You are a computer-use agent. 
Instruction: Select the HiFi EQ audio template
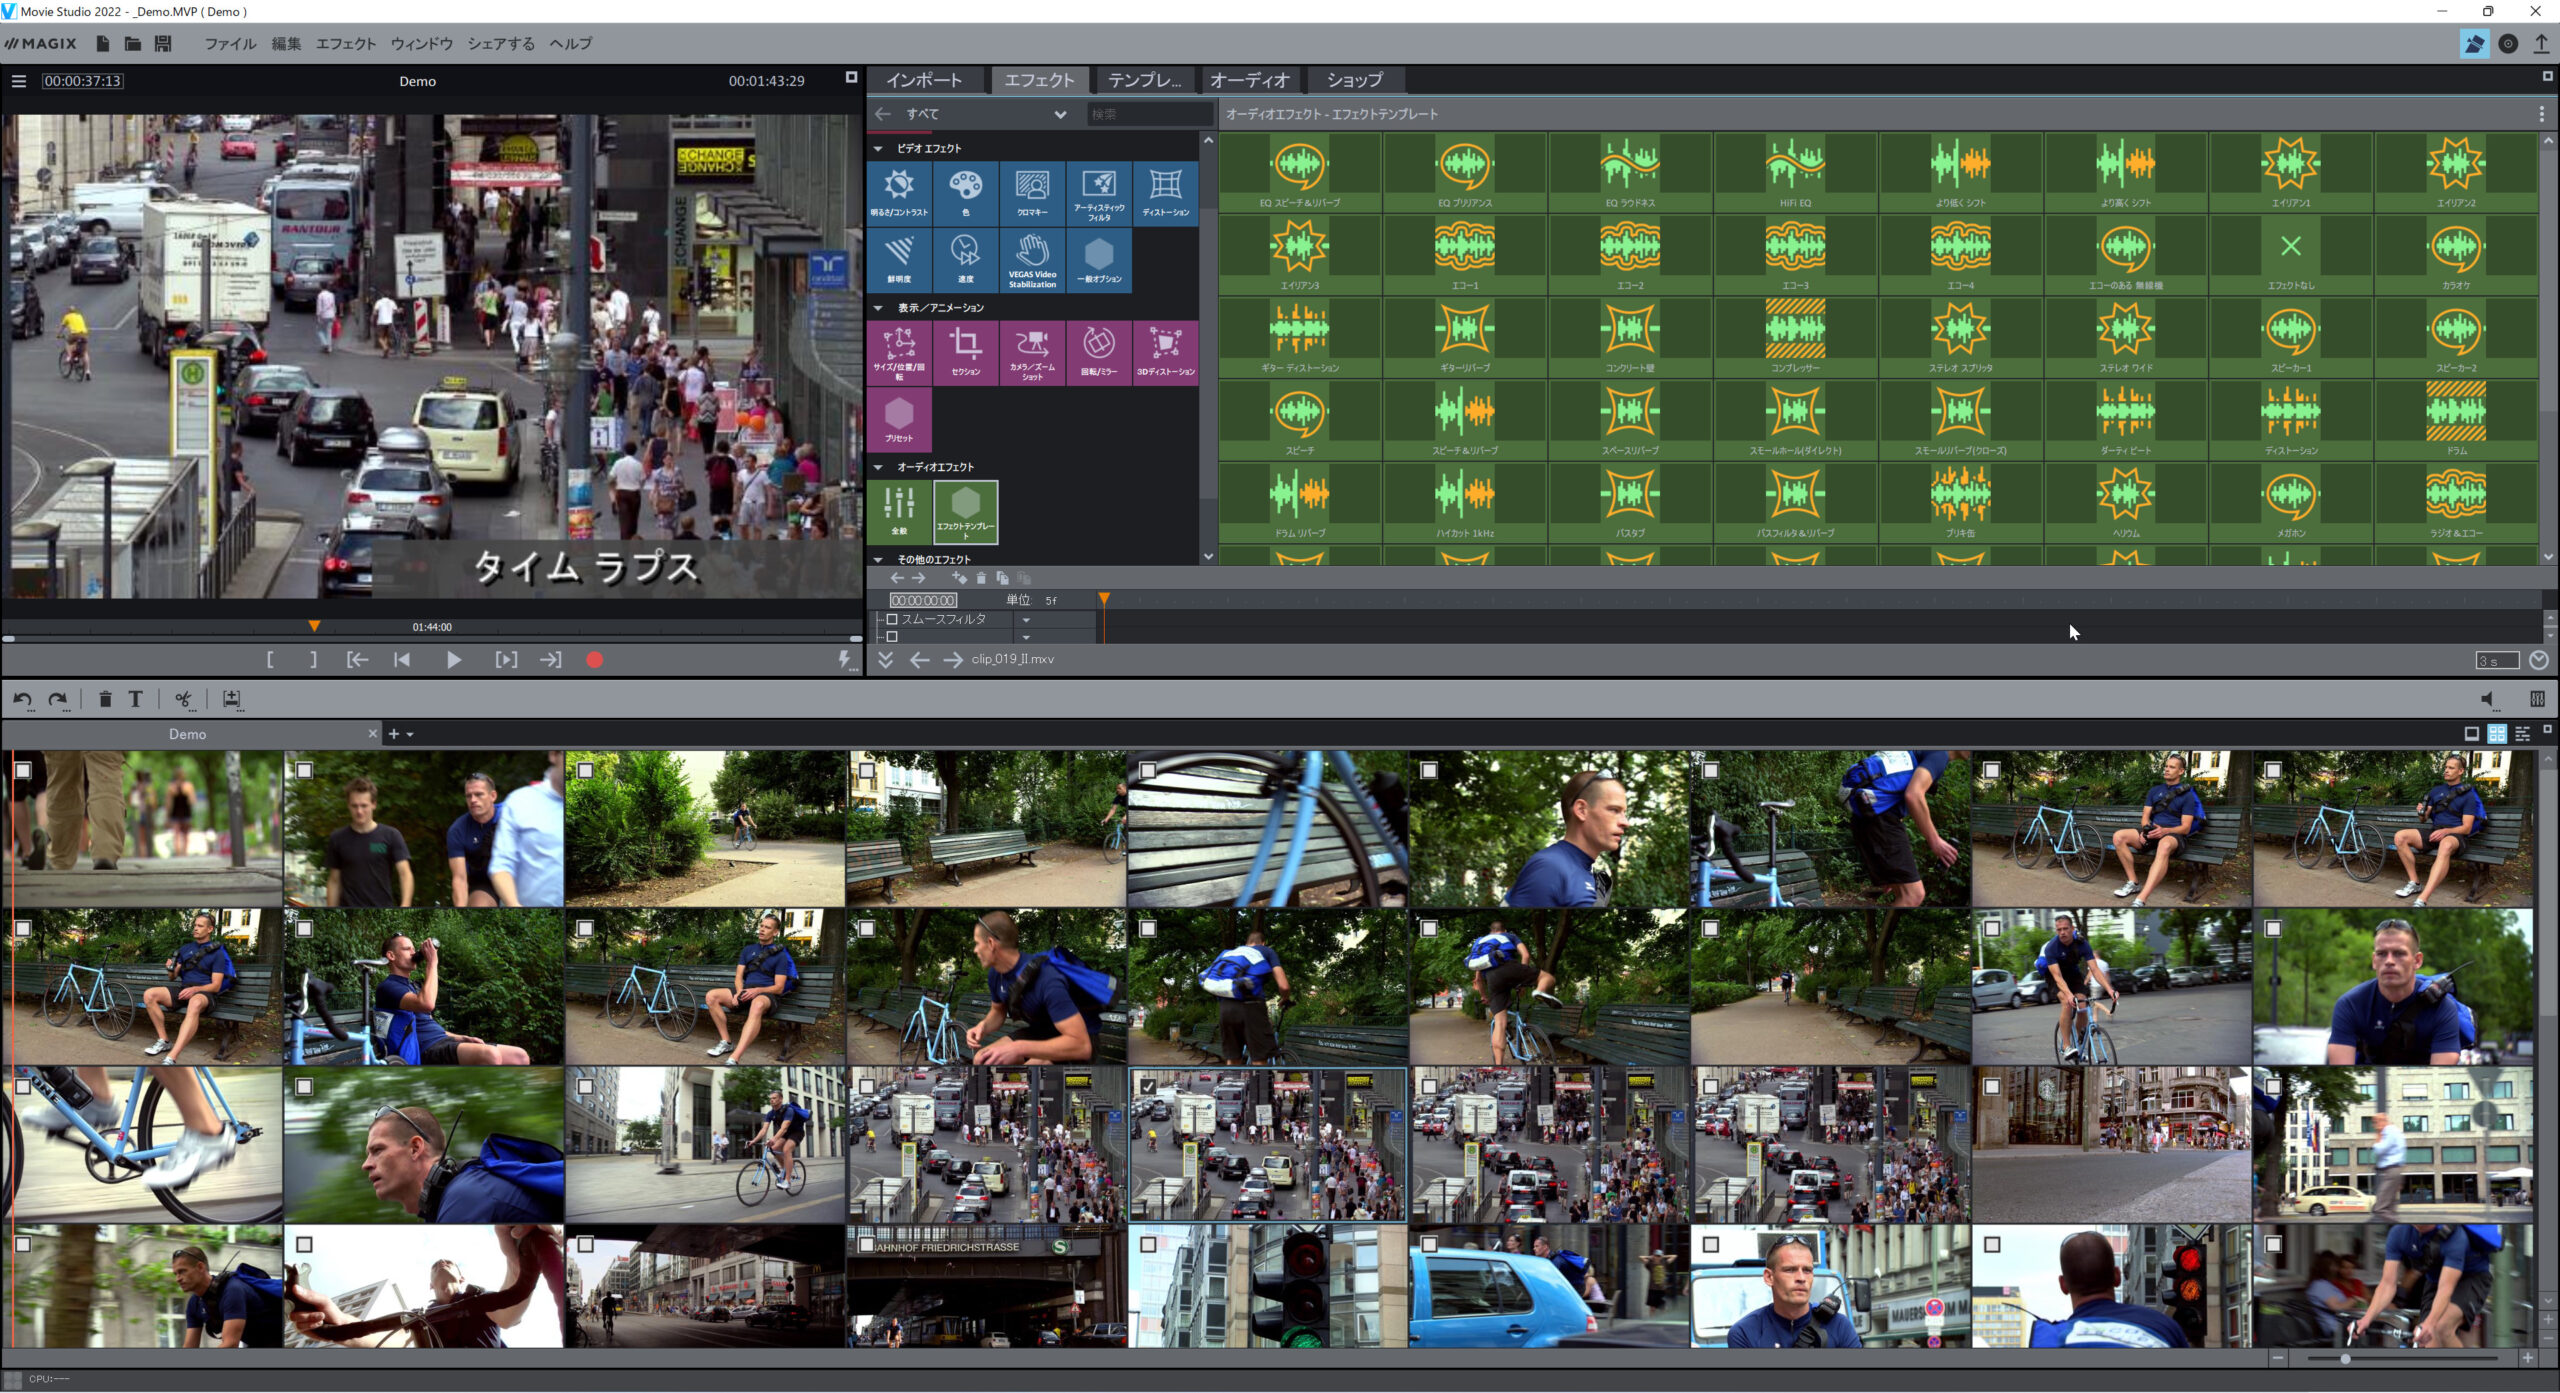click(x=1795, y=172)
